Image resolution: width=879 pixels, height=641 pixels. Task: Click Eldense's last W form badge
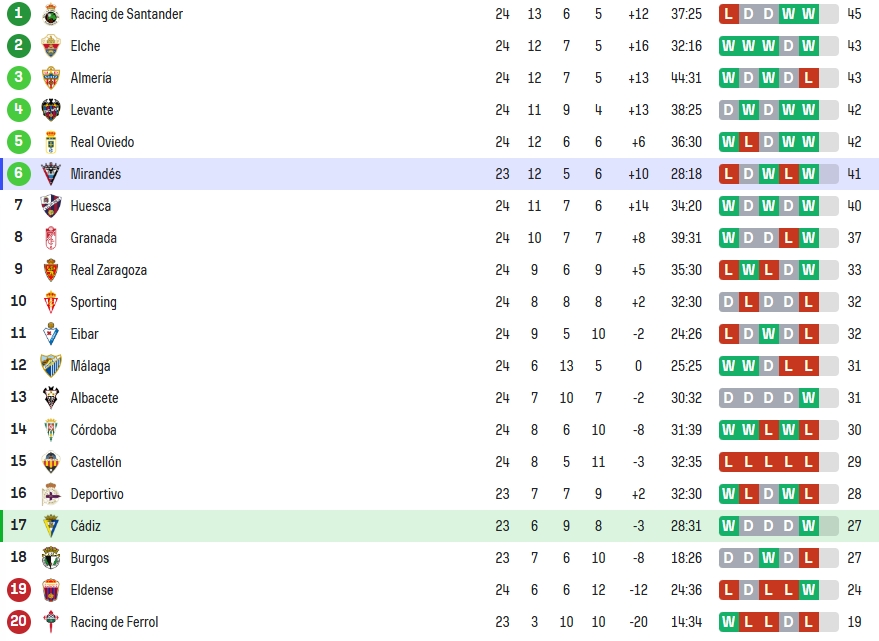[808, 589]
